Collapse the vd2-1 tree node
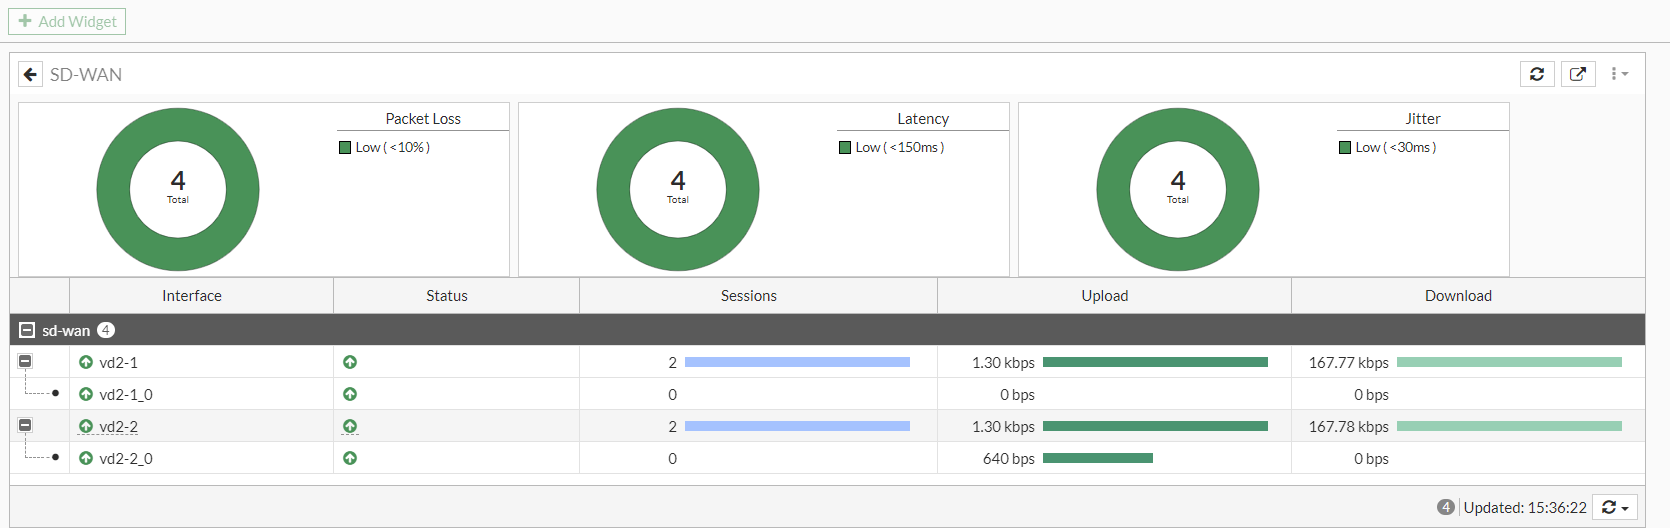Image resolution: width=1670 pixels, height=528 pixels. [25, 361]
